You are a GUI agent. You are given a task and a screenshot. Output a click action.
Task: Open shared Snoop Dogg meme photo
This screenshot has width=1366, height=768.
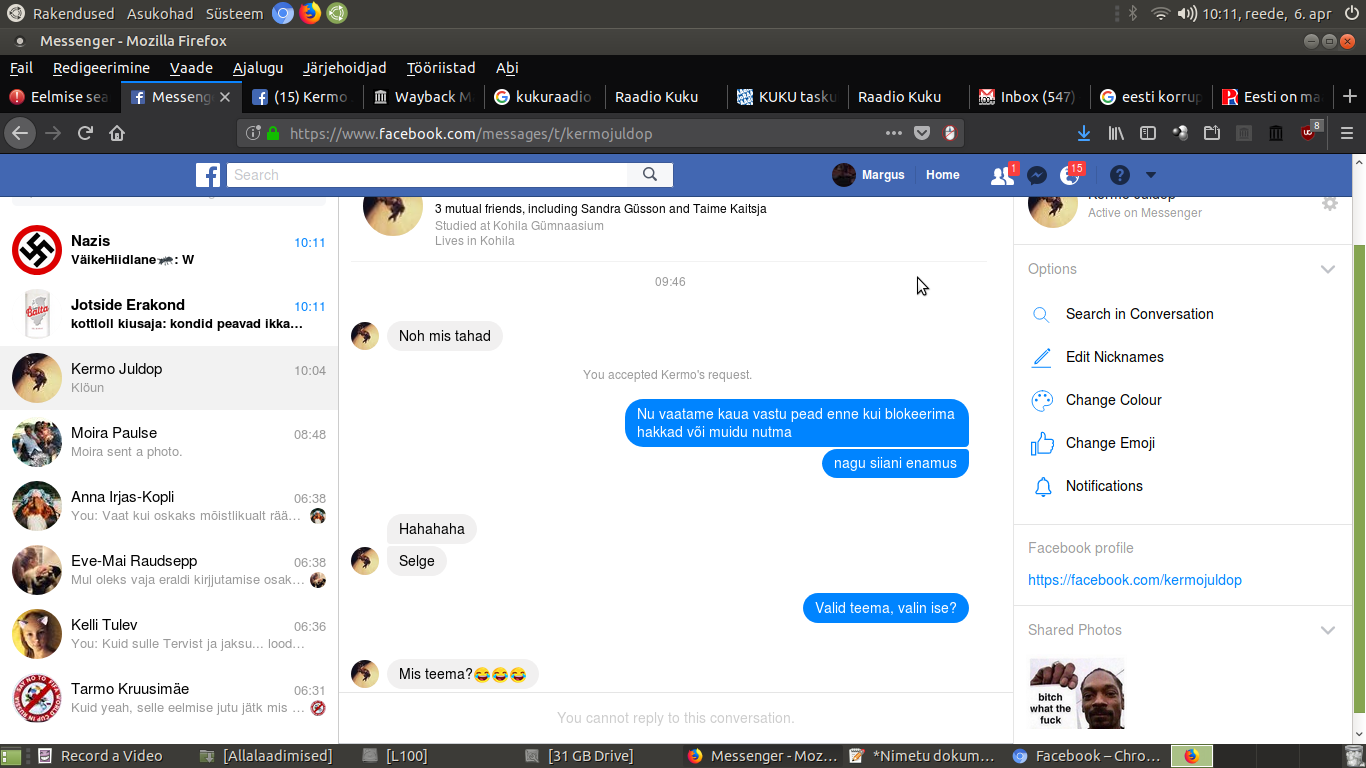tap(1077, 694)
